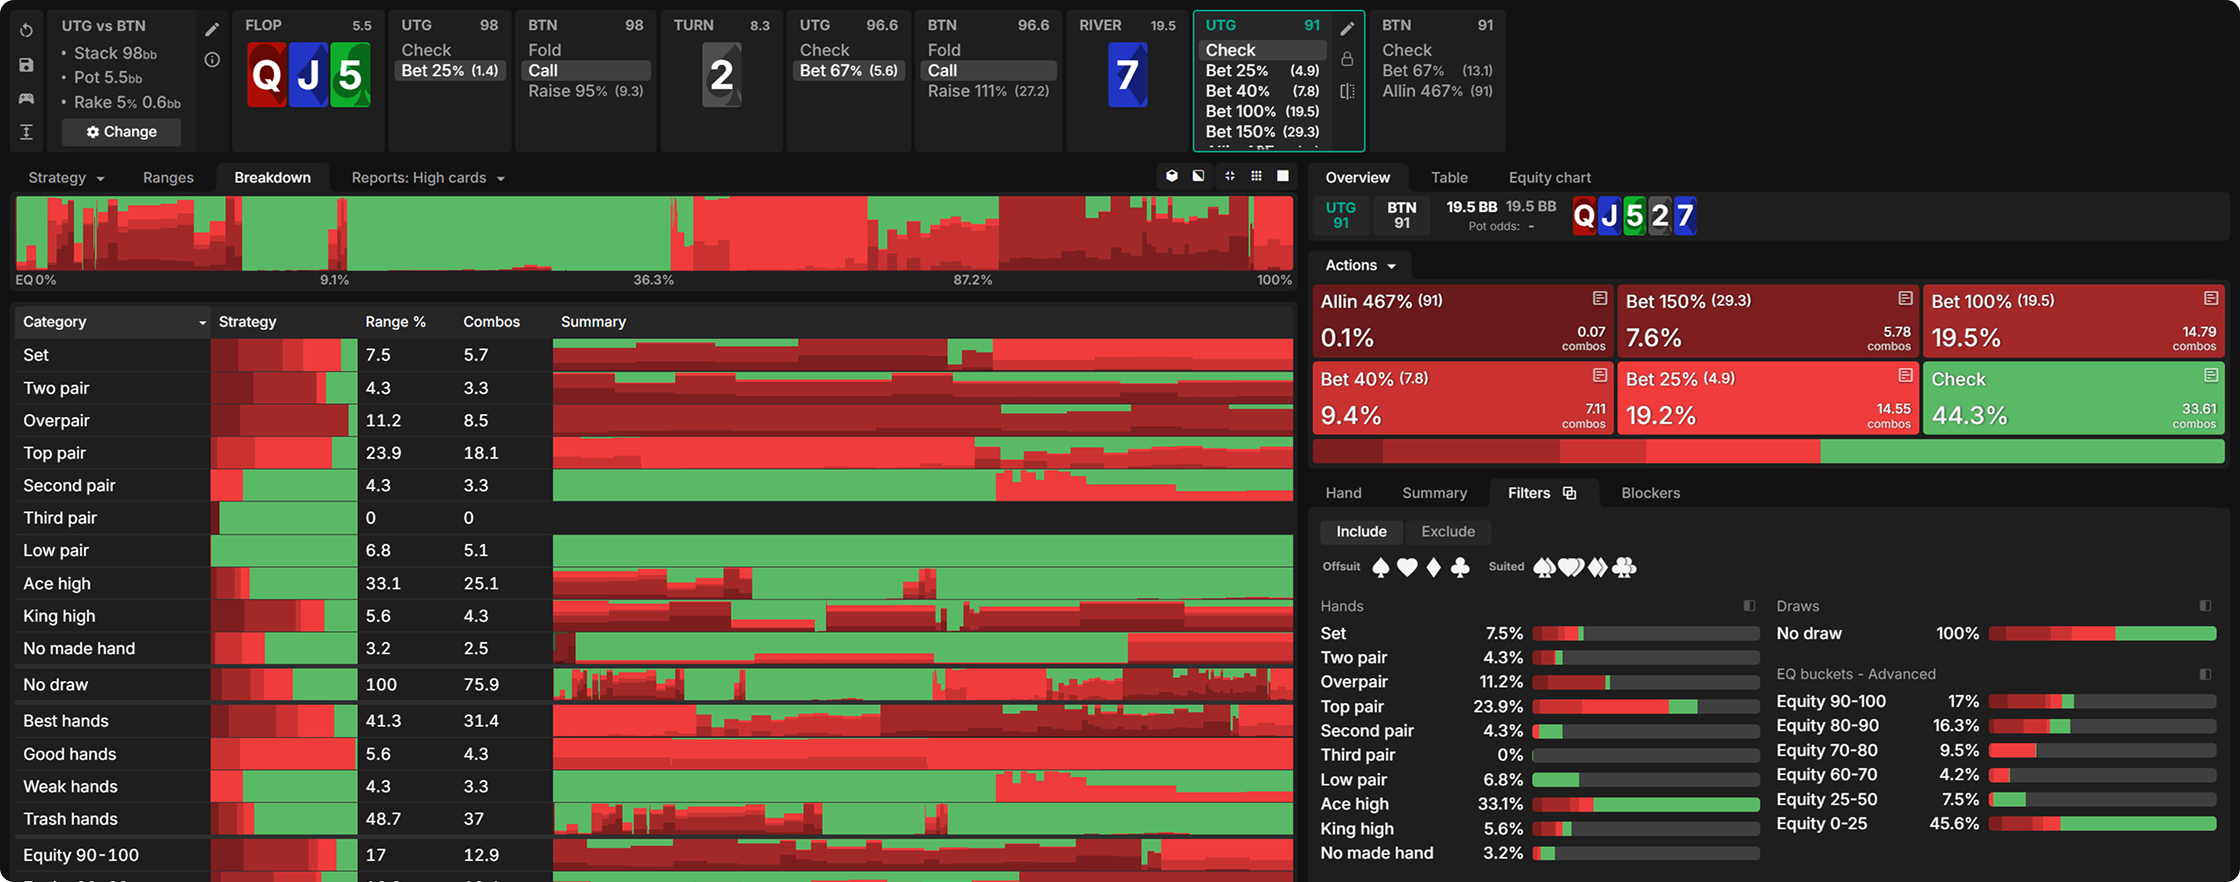Viewport: 2240px width, 882px height.
Task: Click the copy icon next to Filters tab
Action: click(1569, 493)
